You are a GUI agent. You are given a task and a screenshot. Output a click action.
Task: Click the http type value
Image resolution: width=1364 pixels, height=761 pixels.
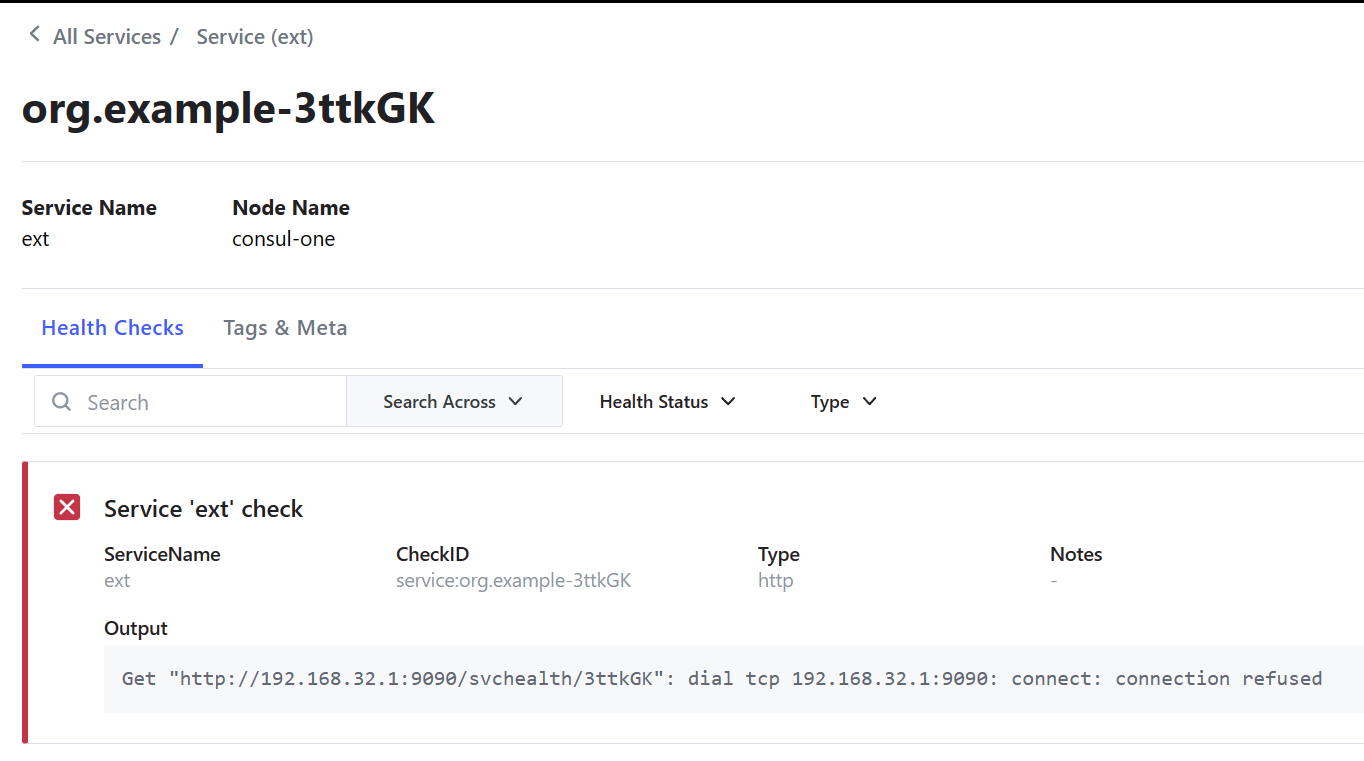tap(775, 581)
